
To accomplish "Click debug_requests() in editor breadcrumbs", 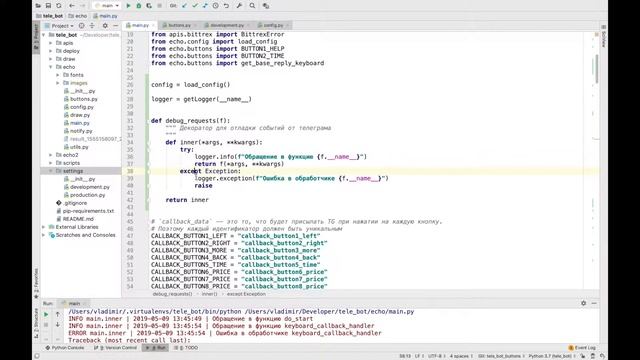I will pos(172,294).
